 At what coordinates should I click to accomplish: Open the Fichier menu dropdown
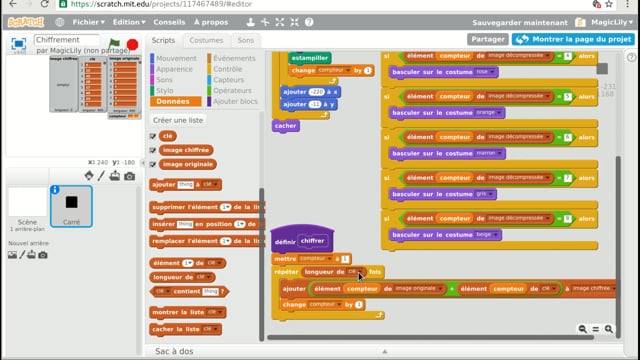pos(89,22)
